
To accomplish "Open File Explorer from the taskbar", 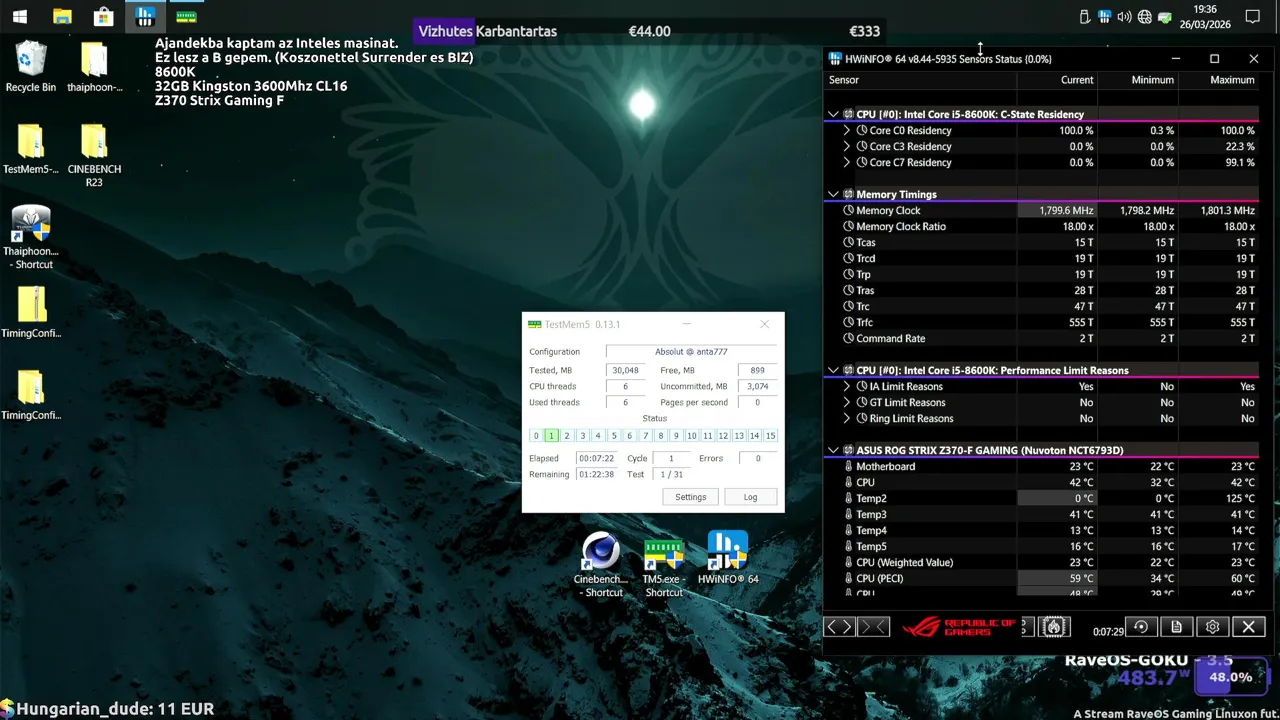I will click(62, 17).
